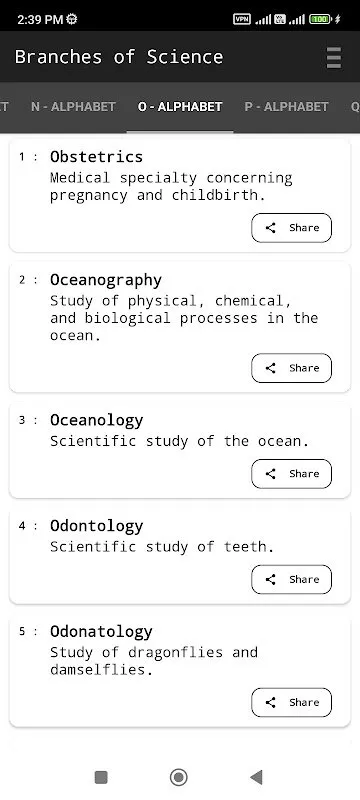Tap the battery indicator in status bar
This screenshot has height=800, width=360.
320,20
